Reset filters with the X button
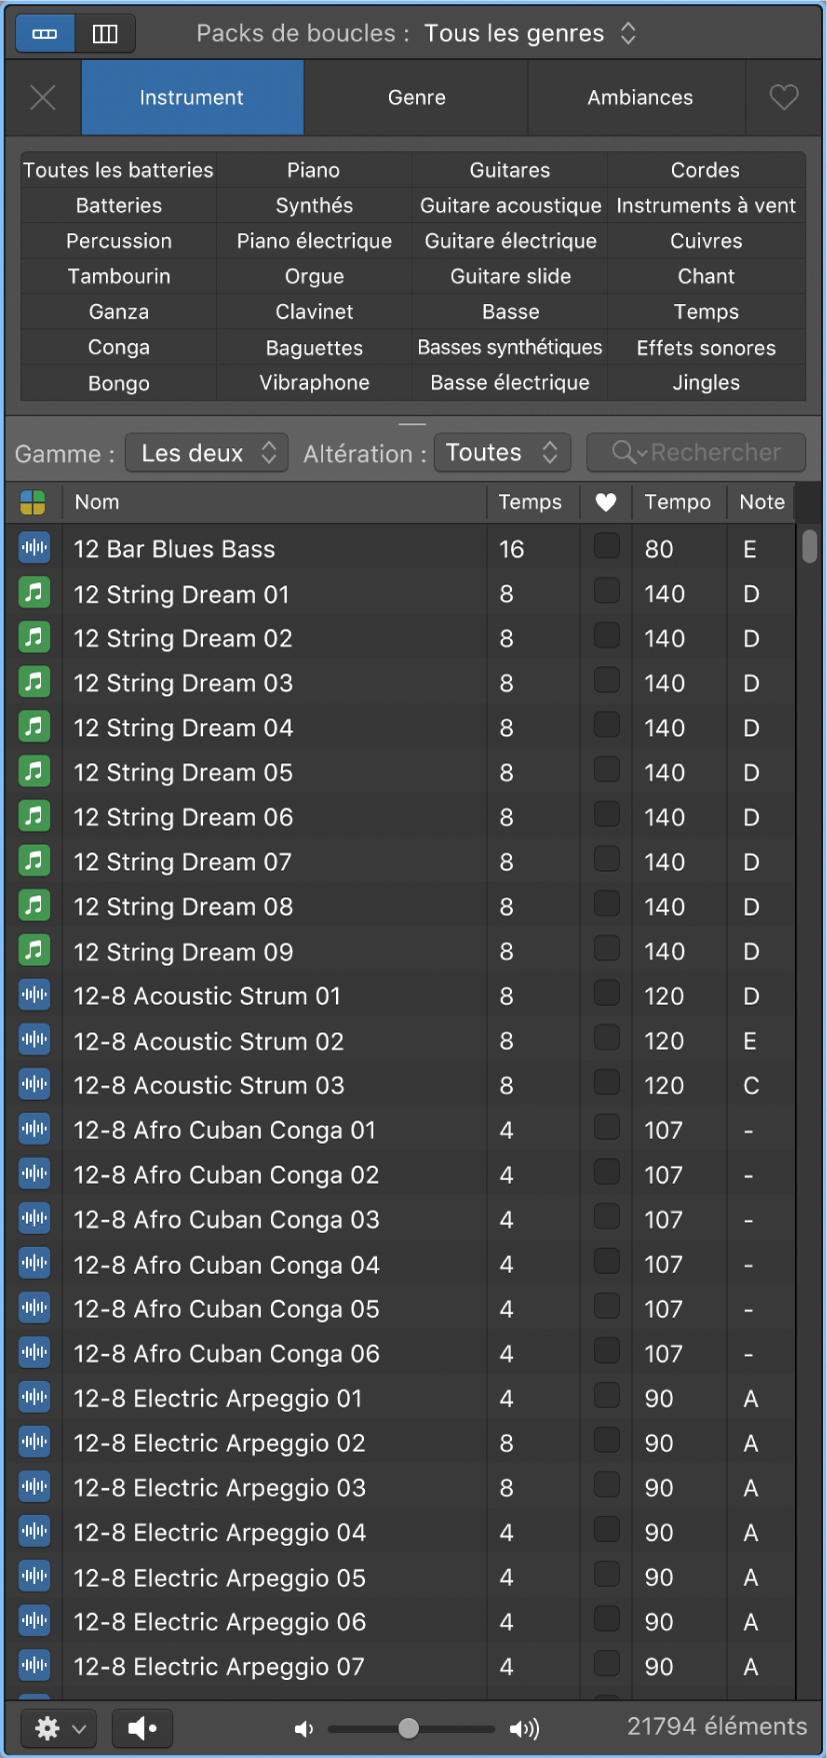The width and height of the screenshot is (827, 1758). pyautogui.click(x=43, y=97)
